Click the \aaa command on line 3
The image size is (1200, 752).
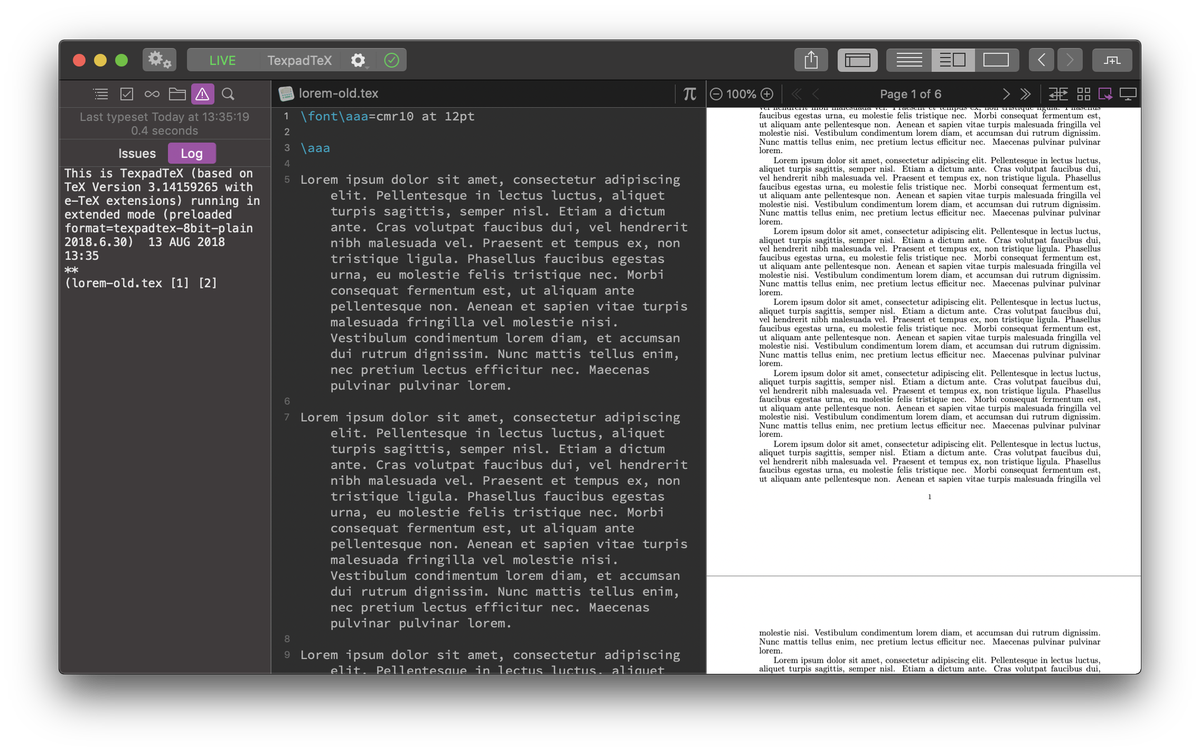click(x=315, y=148)
